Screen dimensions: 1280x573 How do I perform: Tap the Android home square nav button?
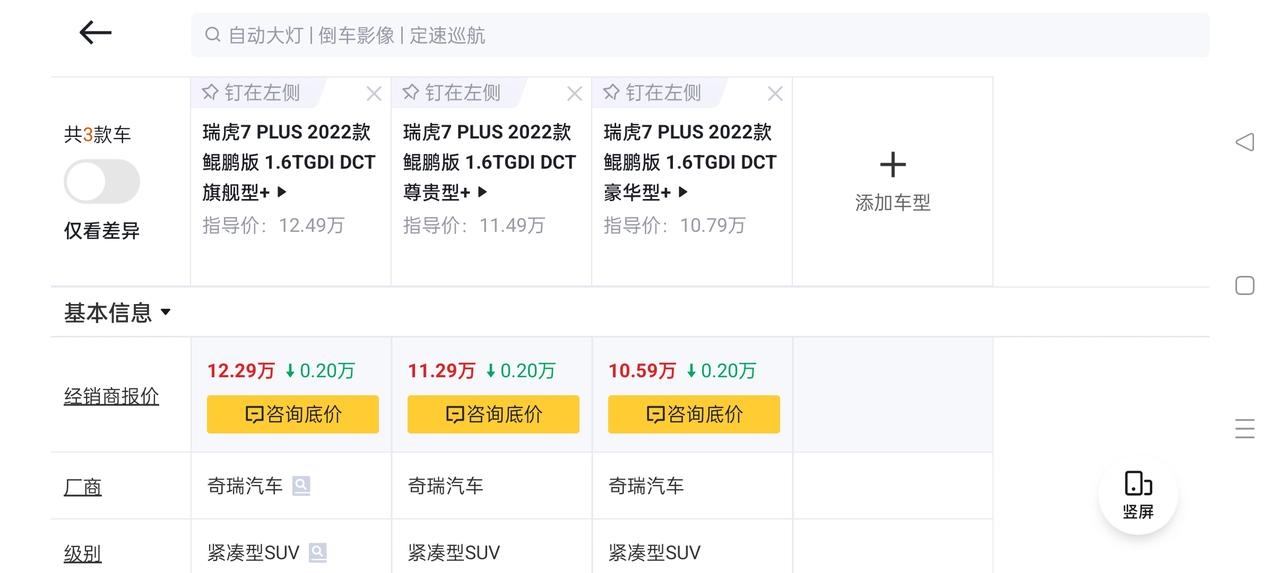(1245, 285)
